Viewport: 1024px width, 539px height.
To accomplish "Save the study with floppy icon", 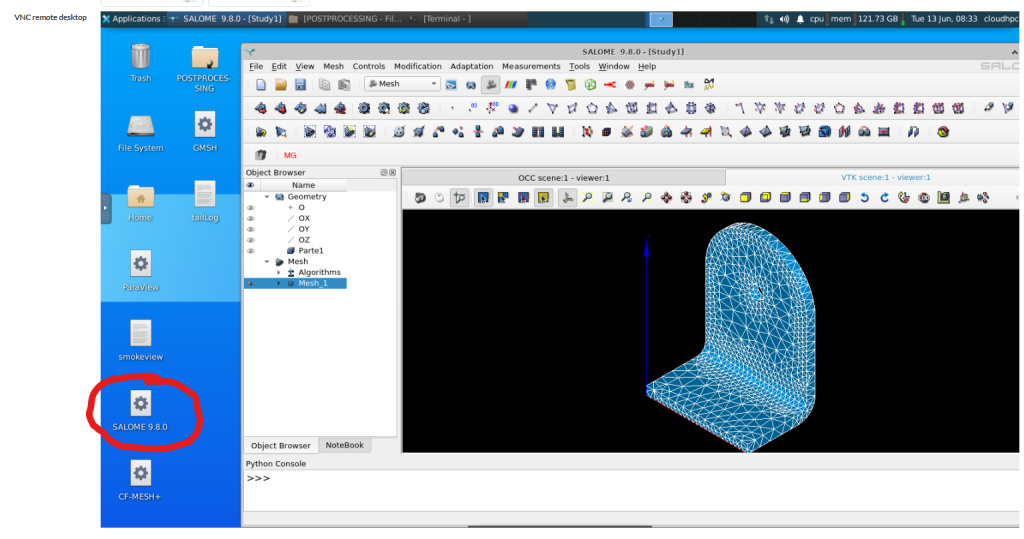I will coord(300,84).
